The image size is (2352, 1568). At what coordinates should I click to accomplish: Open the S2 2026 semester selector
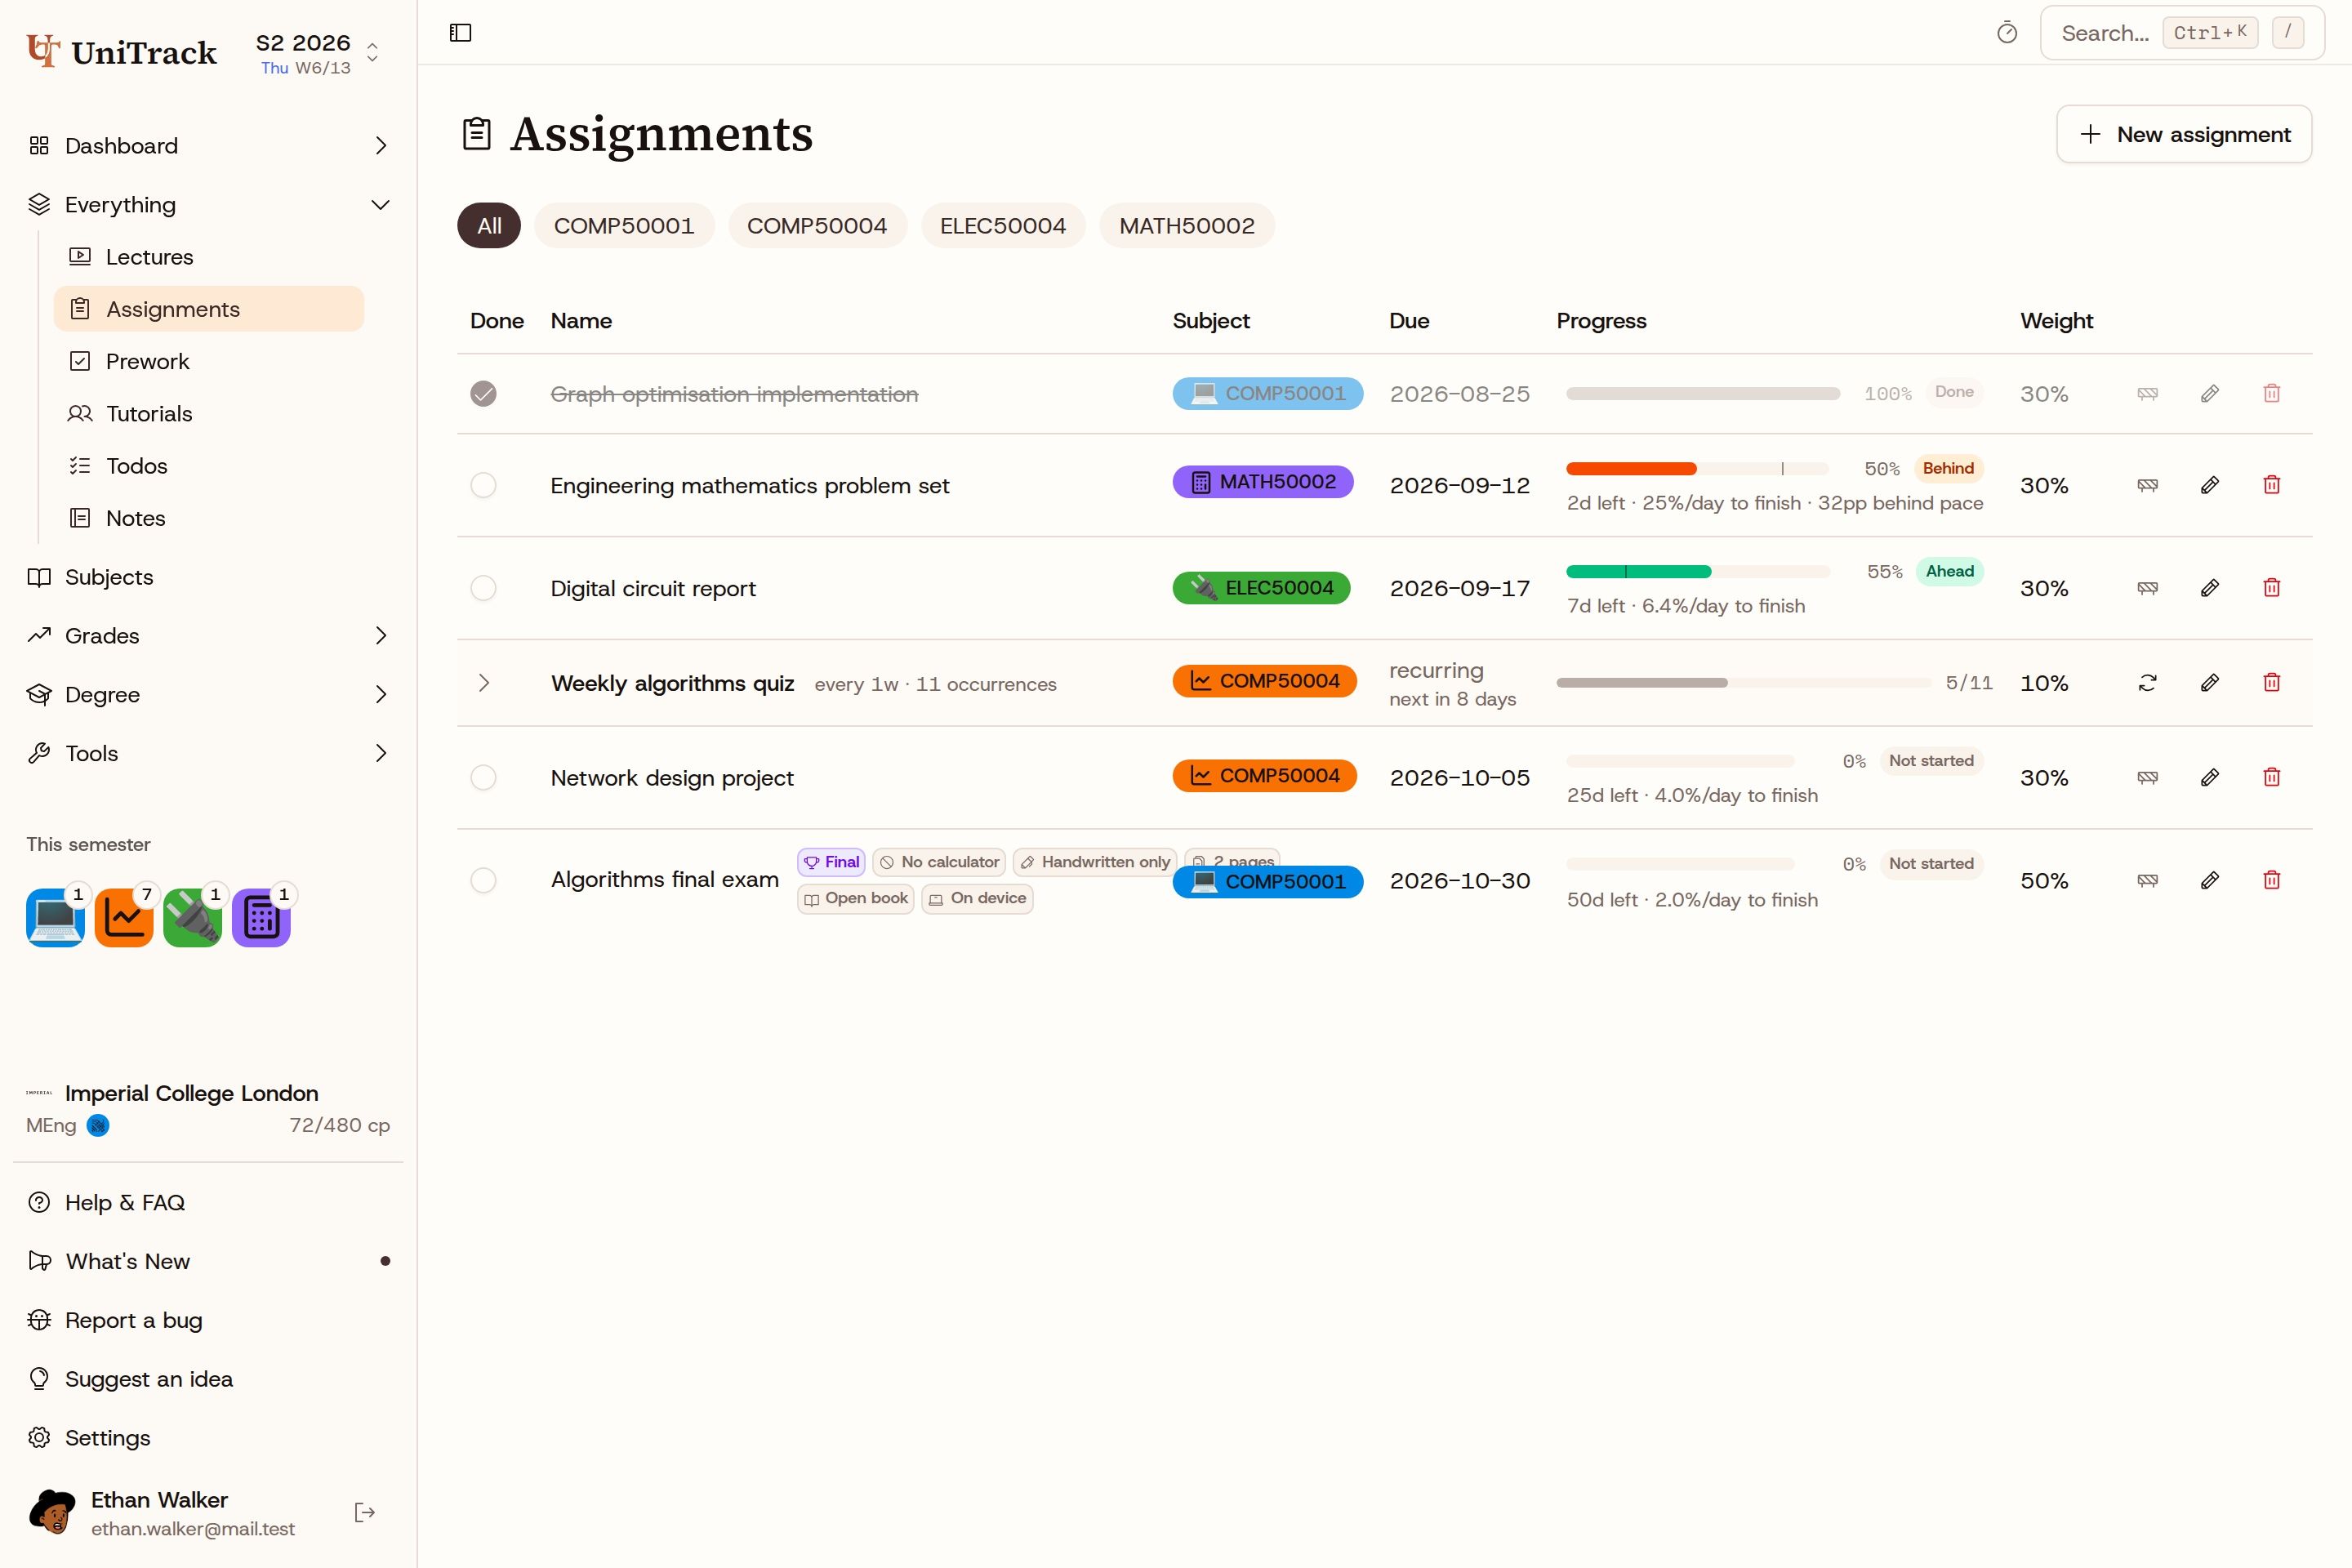[x=317, y=53]
